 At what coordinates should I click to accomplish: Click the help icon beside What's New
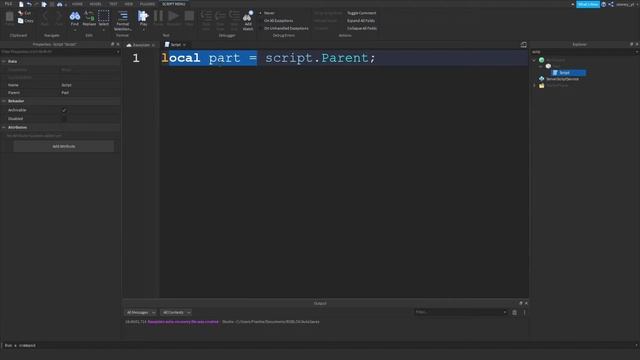(604, 4)
